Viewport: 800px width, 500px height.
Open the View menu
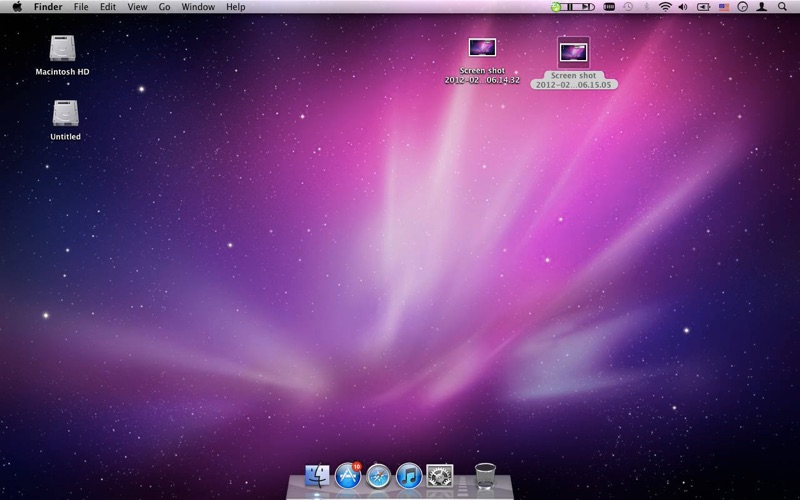click(137, 7)
